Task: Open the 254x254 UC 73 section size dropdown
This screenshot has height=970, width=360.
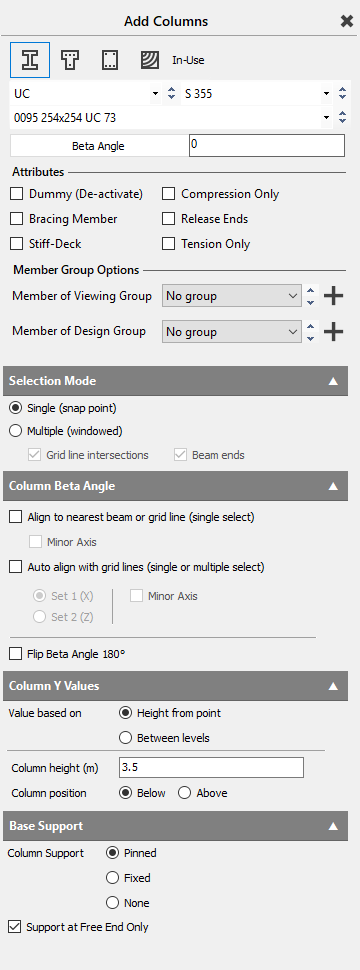Action: click(x=171, y=118)
